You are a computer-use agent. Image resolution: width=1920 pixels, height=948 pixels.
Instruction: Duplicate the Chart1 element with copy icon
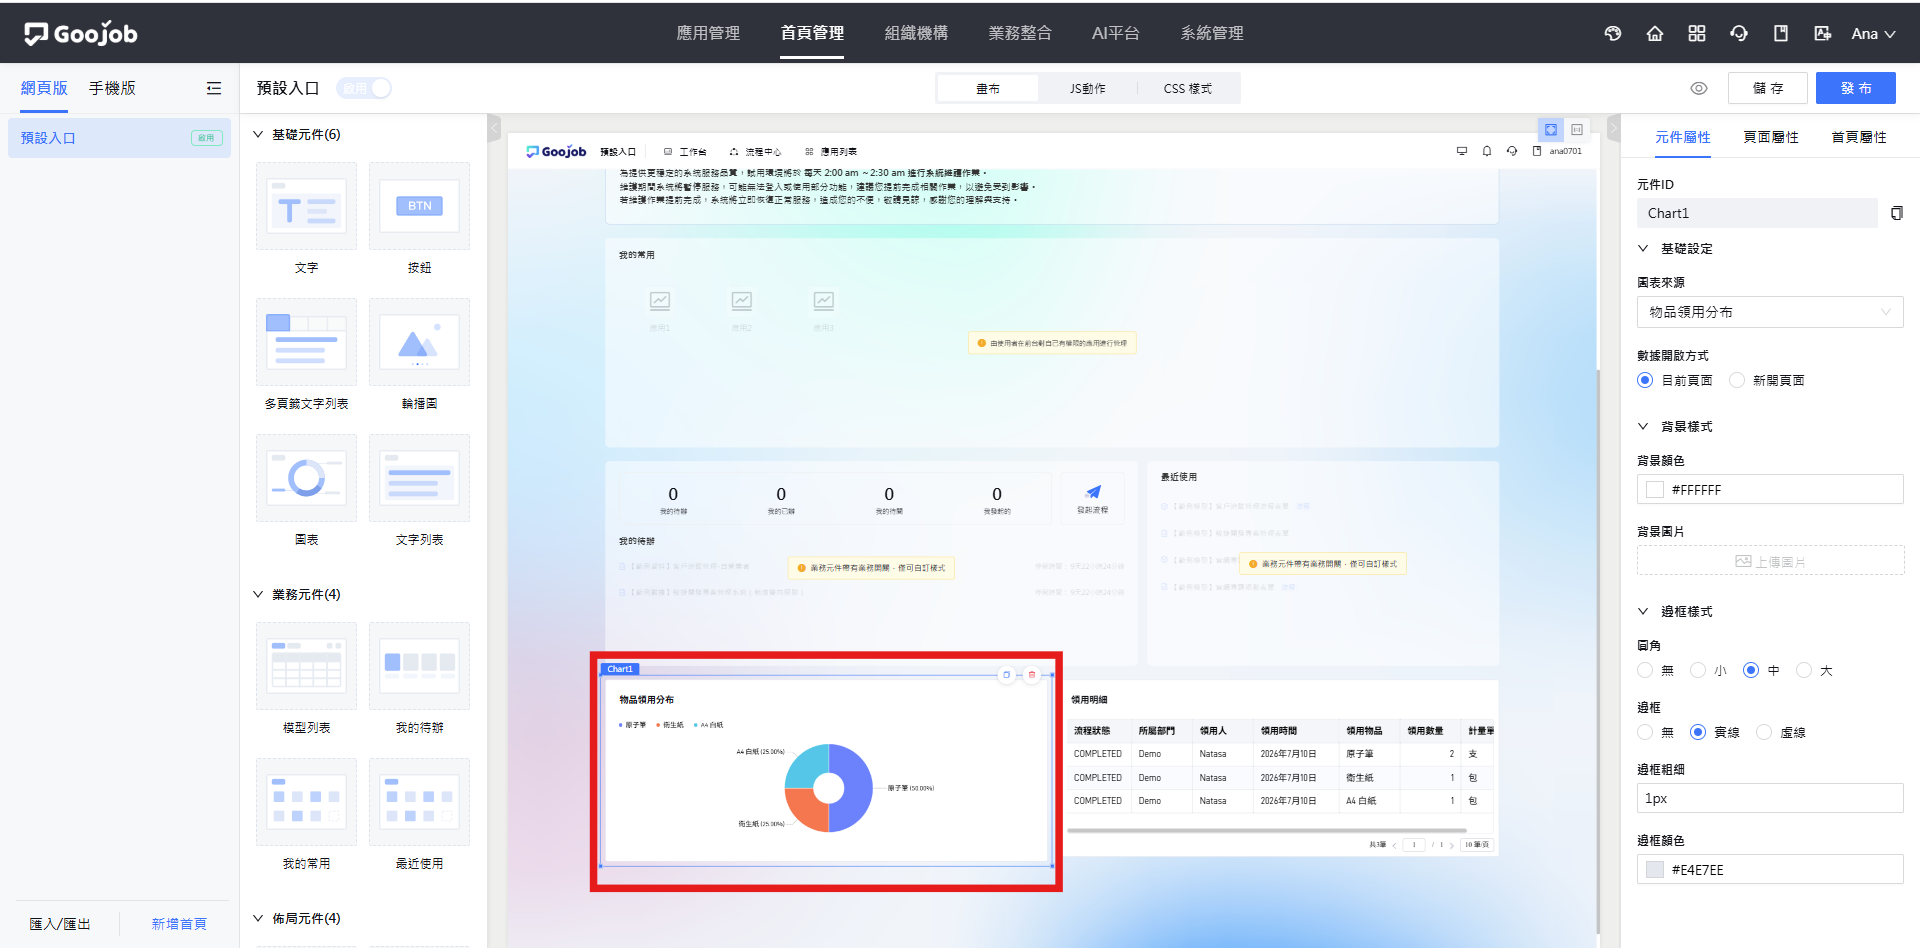point(1007,675)
